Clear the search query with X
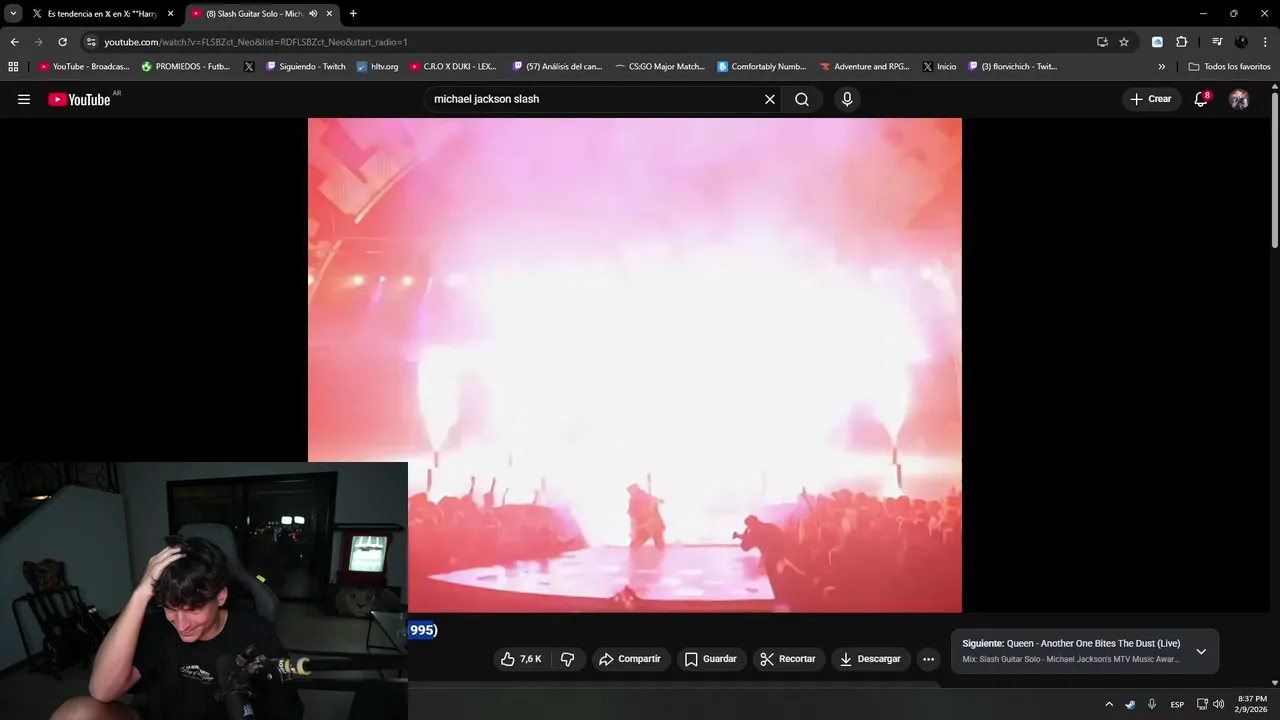 [770, 99]
